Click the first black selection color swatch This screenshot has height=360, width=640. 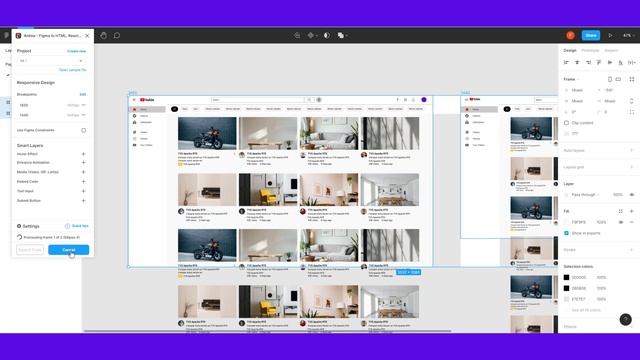pyautogui.click(x=567, y=278)
